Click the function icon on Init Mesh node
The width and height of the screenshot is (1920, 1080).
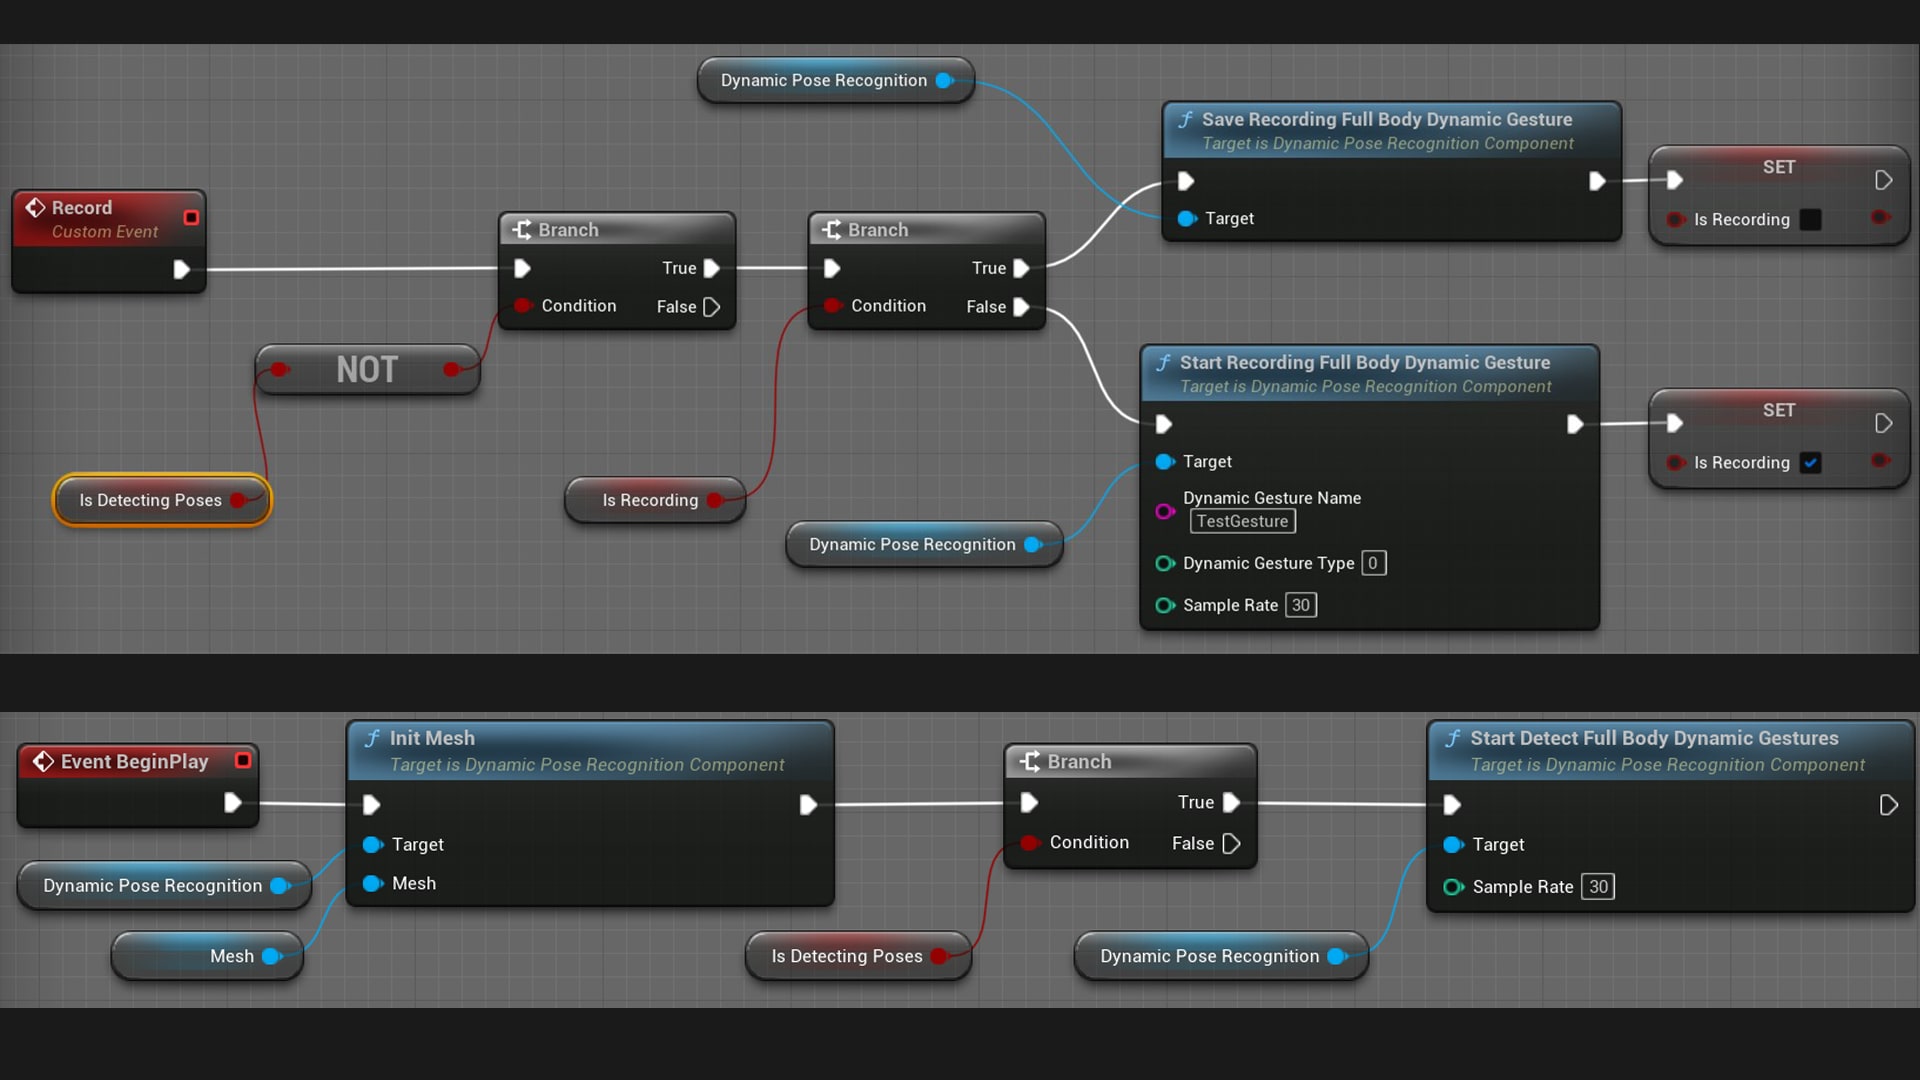(372, 738)
